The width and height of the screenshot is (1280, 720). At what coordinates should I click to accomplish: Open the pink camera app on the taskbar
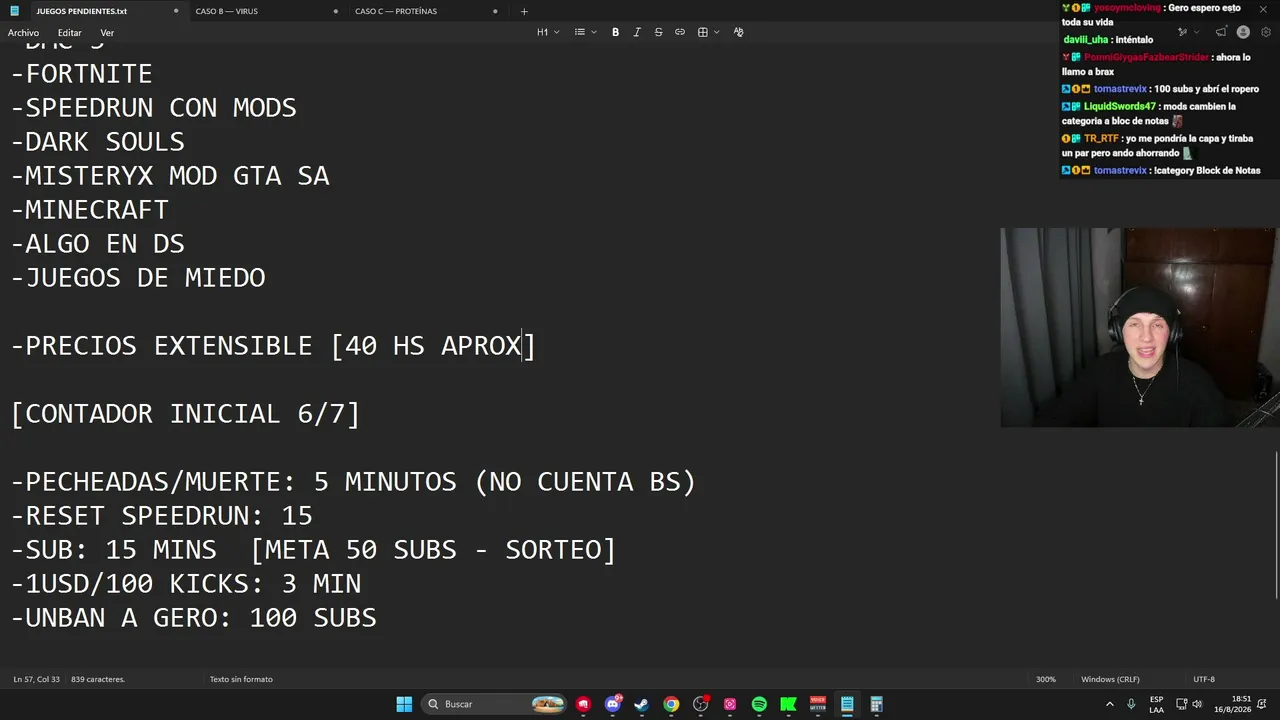coord(730,704)
